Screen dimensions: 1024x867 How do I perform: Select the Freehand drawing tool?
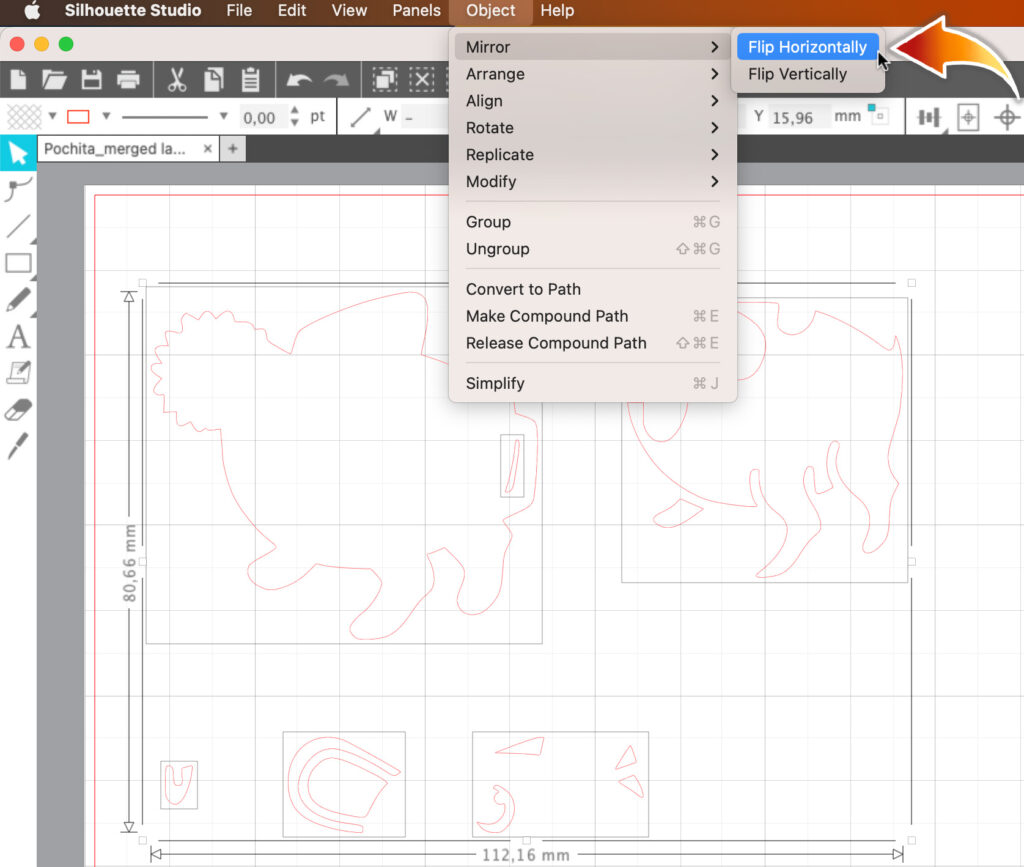[17, 298]
